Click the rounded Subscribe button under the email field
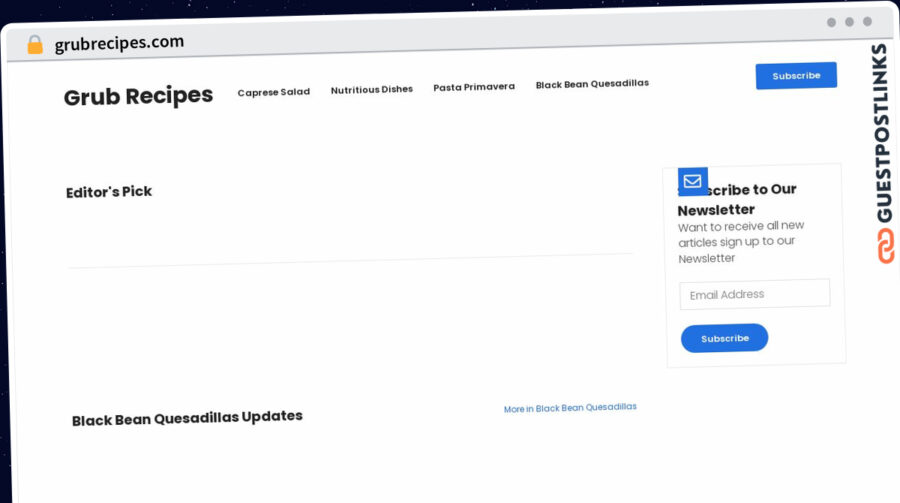 724,338
